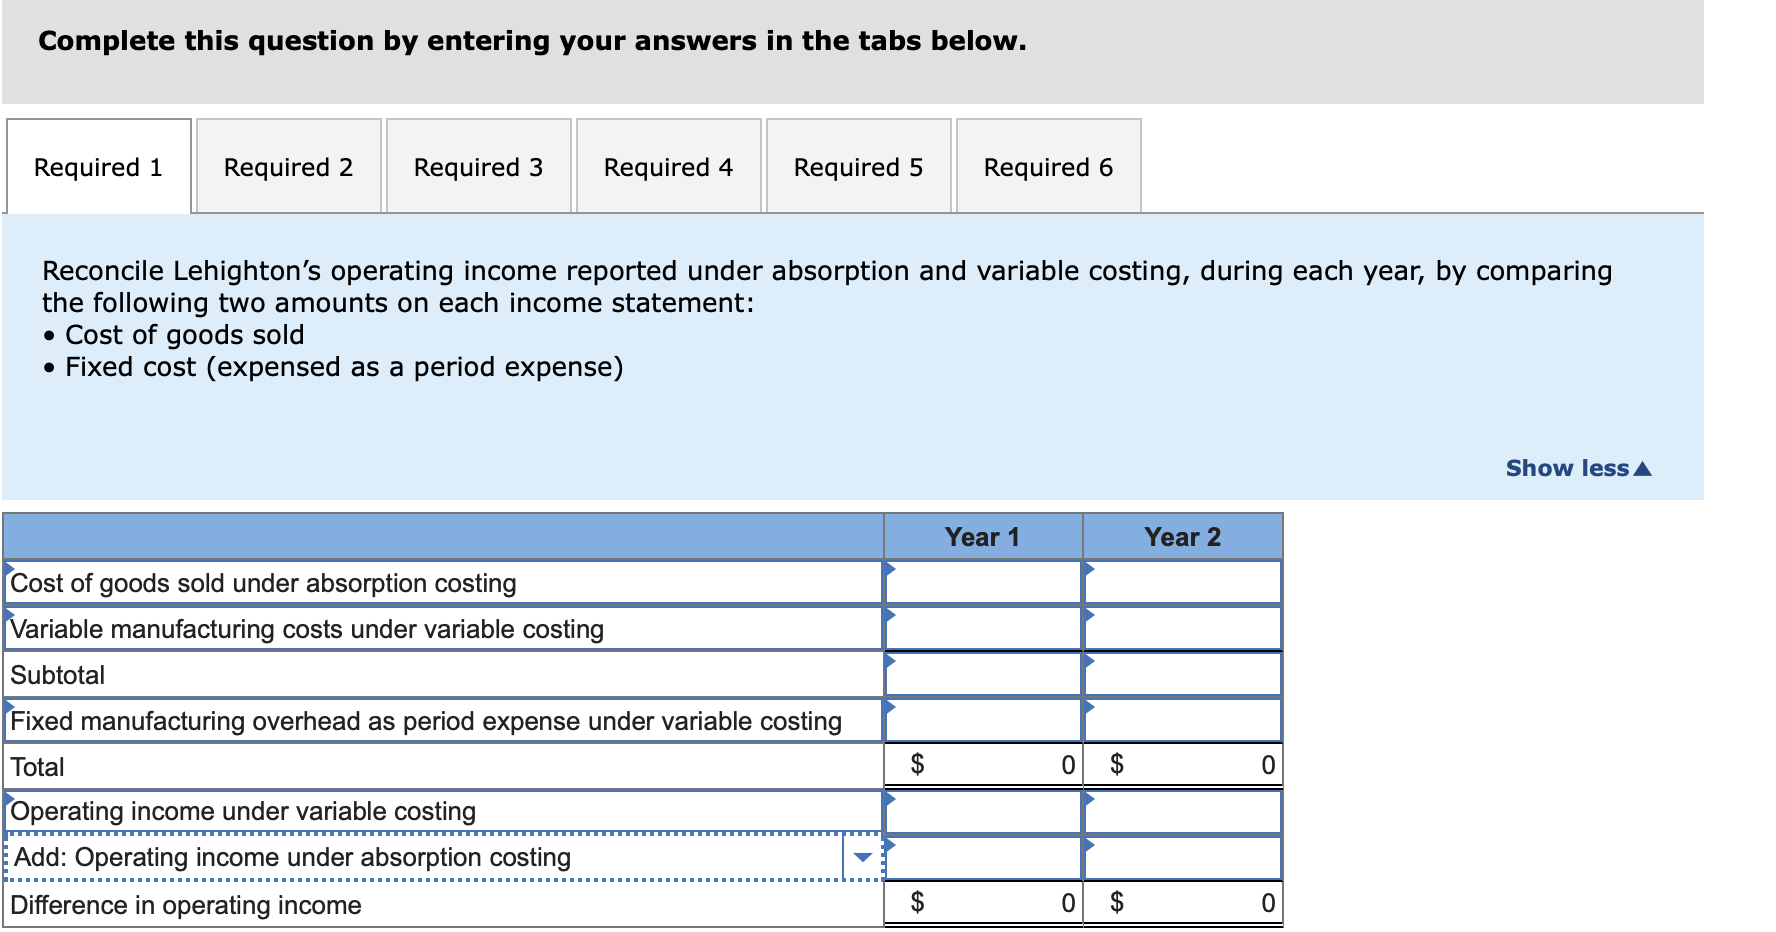Screen dimensions: 1776x932
Task: Return to the Required 1 tab
Action: coord(97,166)
